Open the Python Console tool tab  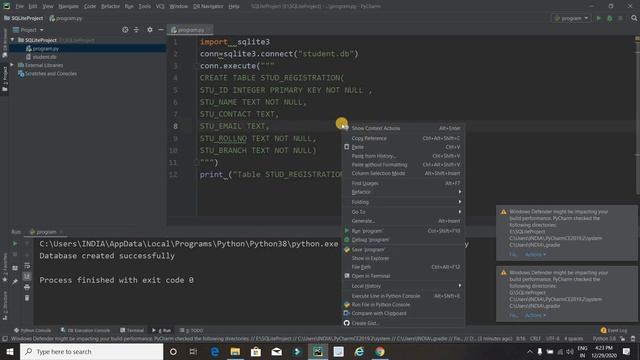click(32, 330)
